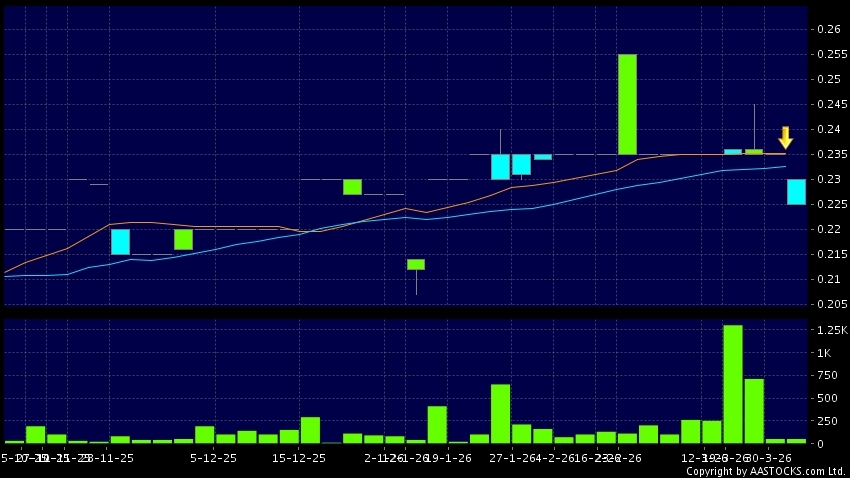
Task: Click the 0.235 price axis label
Action: 826,155
